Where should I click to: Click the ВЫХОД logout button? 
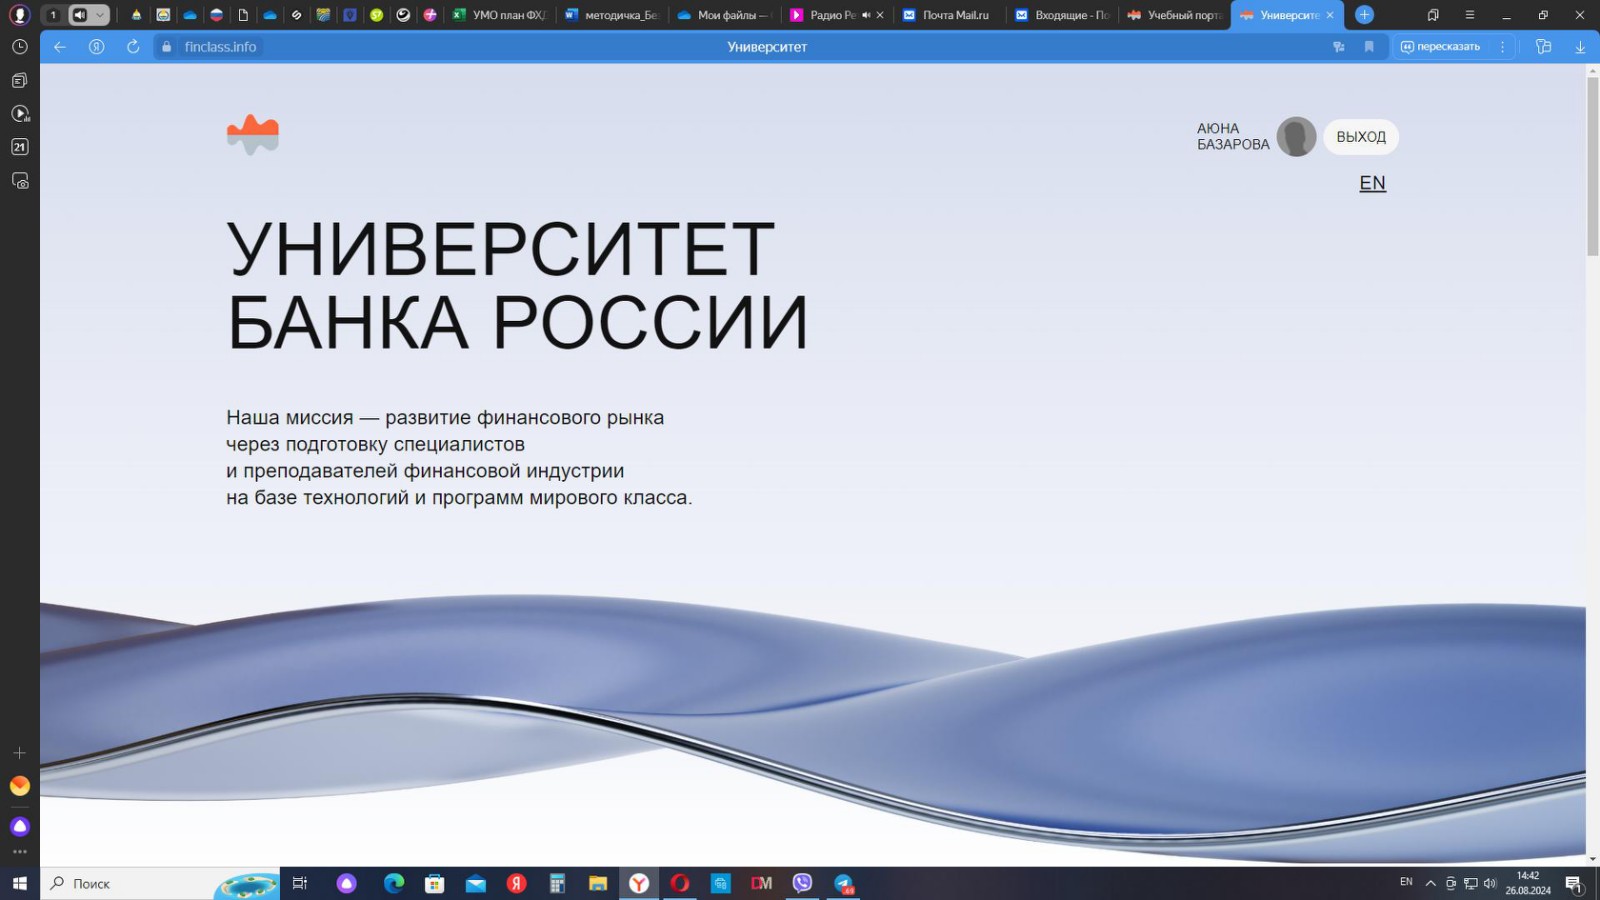[1361, 137]
